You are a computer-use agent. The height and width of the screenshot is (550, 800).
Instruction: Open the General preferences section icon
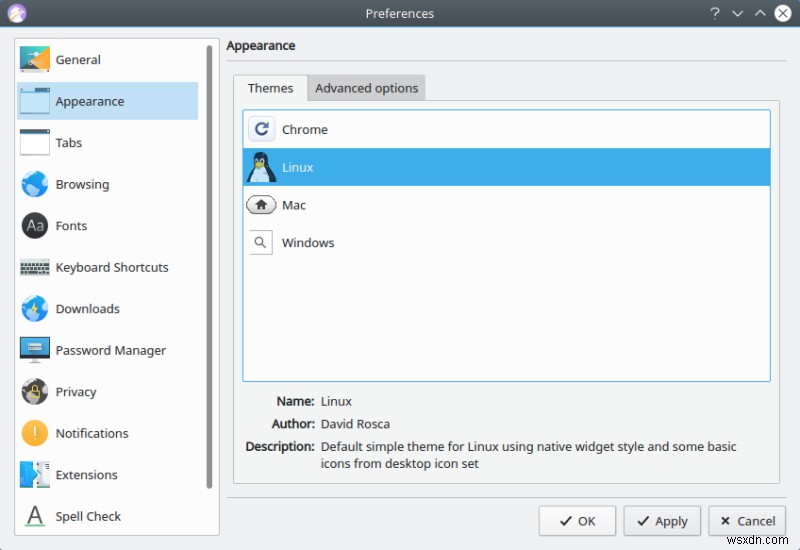[35, 60]
